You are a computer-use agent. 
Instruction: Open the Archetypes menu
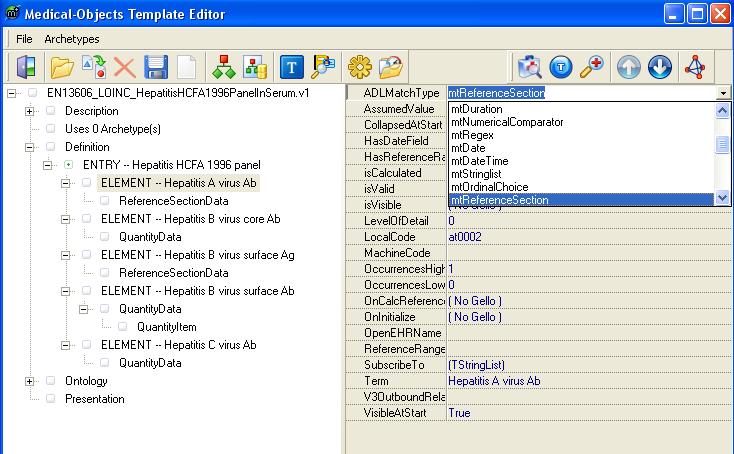(x=71, y=38)
